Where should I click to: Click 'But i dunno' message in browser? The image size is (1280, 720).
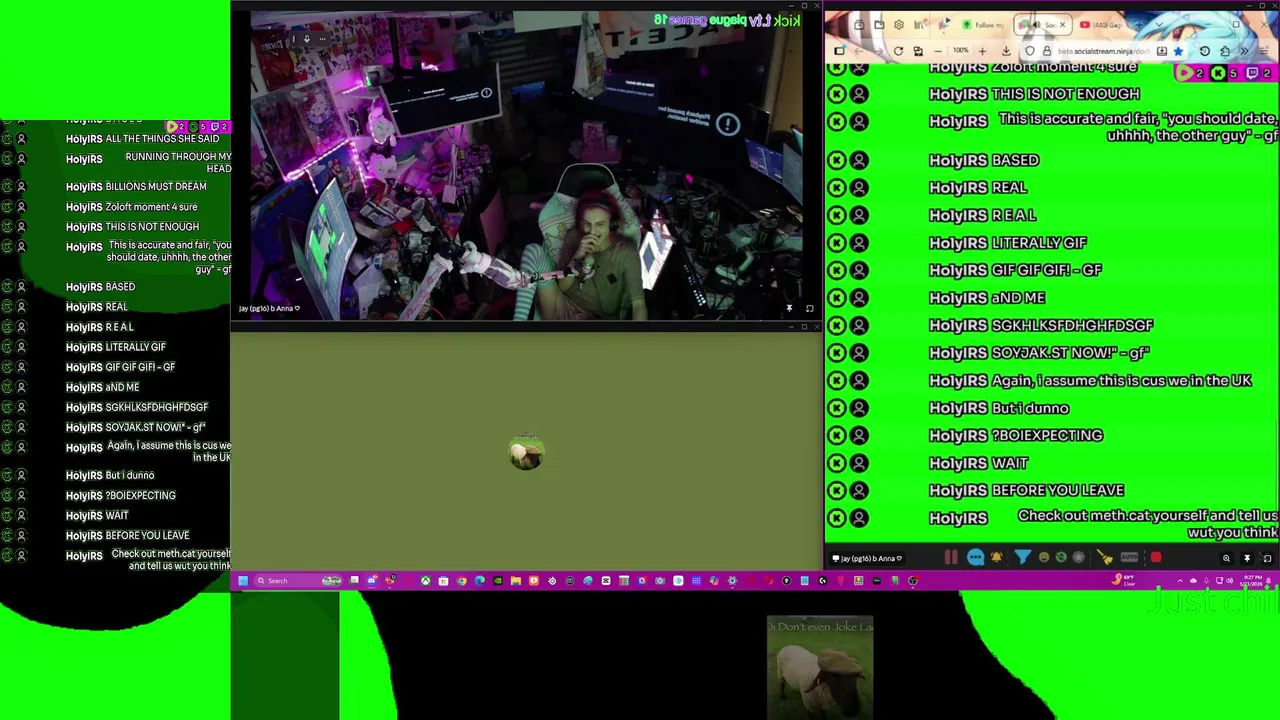(1030, 408)
